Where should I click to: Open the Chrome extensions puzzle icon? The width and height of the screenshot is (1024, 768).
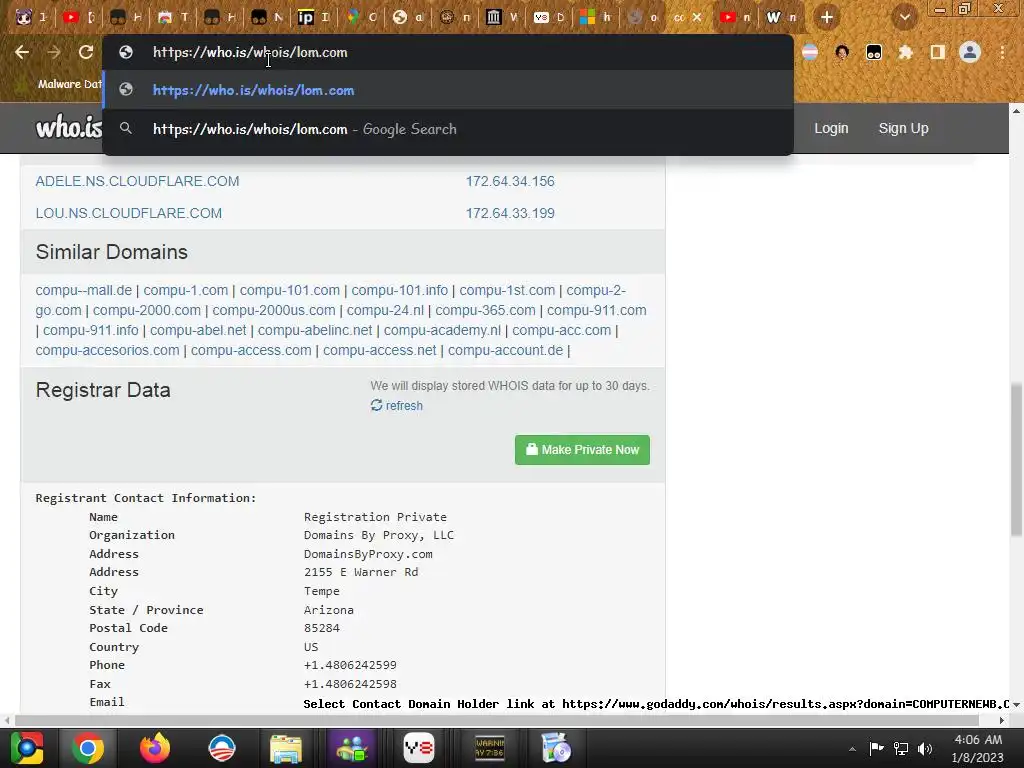pyautogui.click(x=905, y=52)
